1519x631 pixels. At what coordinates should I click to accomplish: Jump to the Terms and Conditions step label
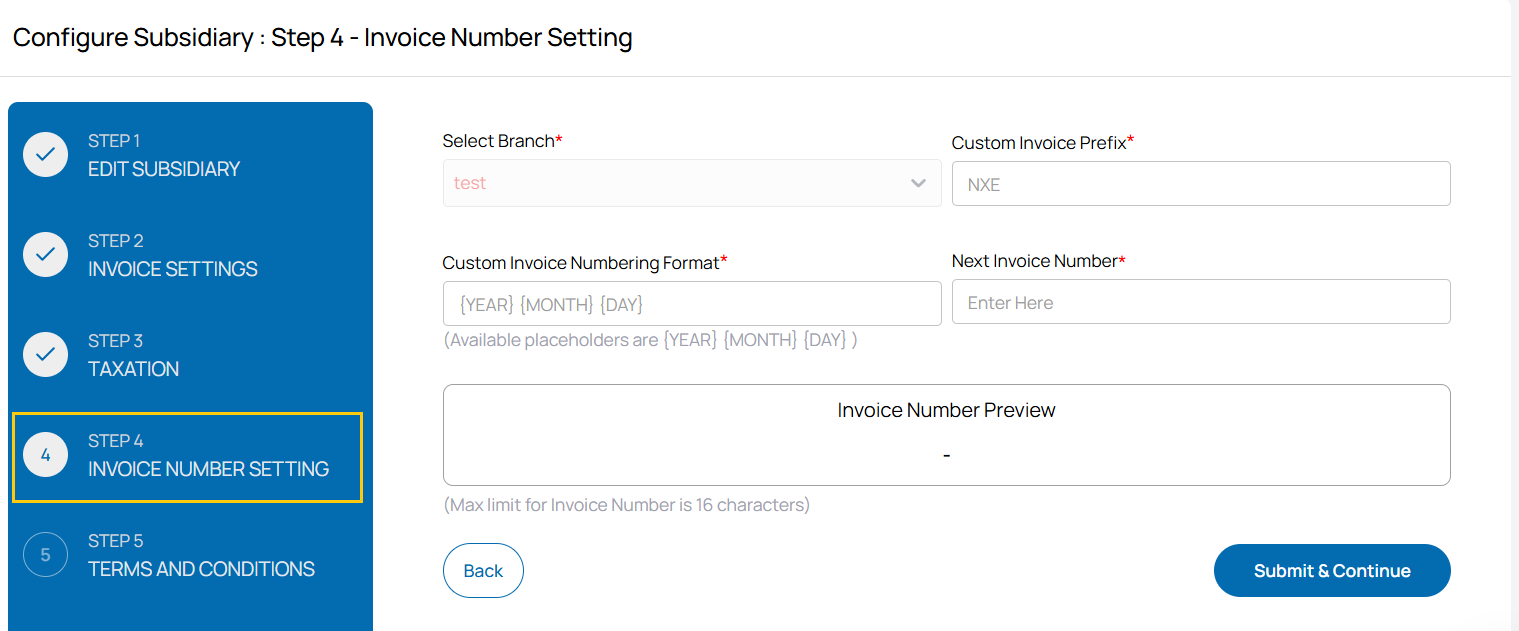pos(201,569)
